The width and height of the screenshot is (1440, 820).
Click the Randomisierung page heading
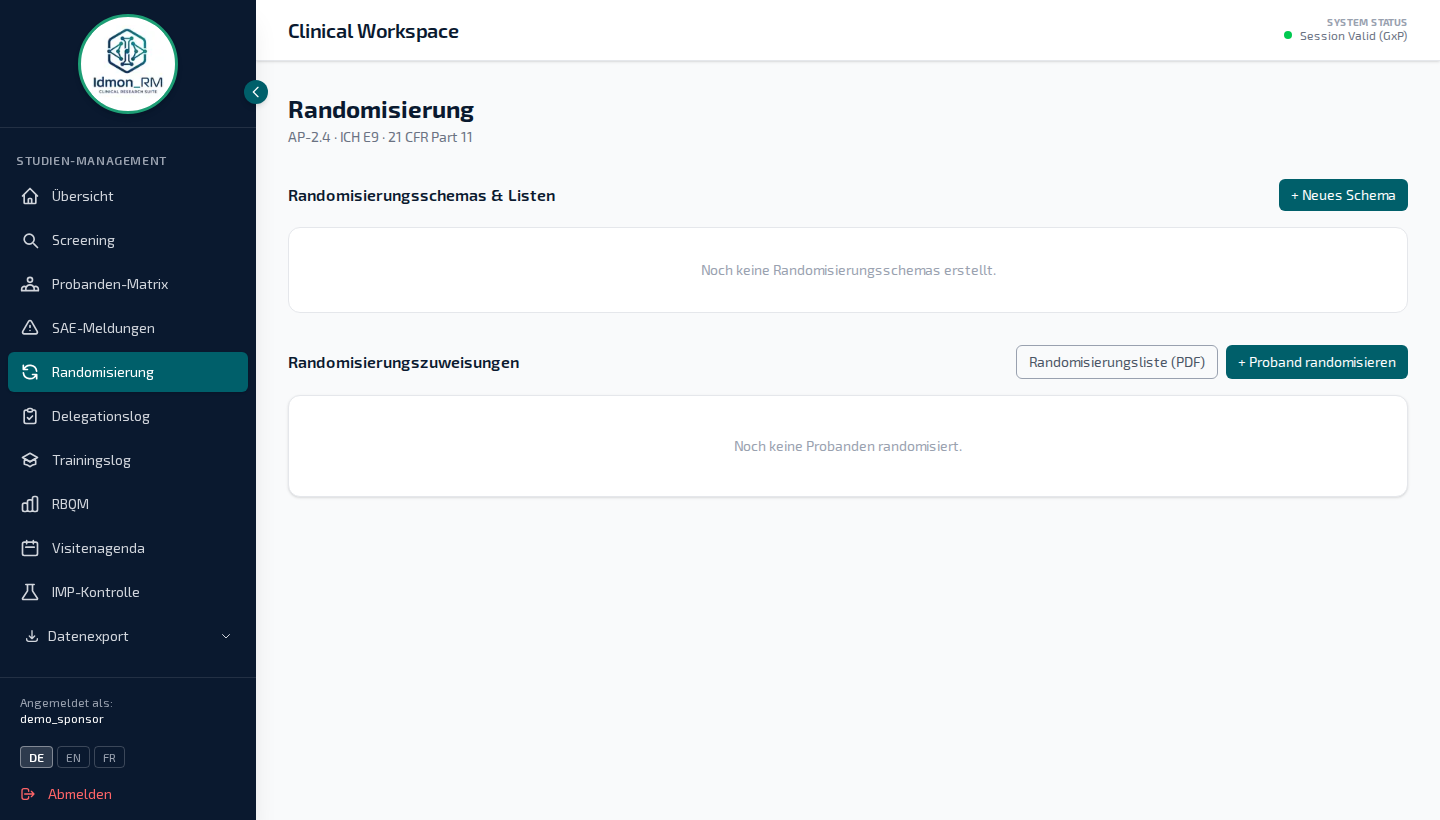click(x=381, y=110)
